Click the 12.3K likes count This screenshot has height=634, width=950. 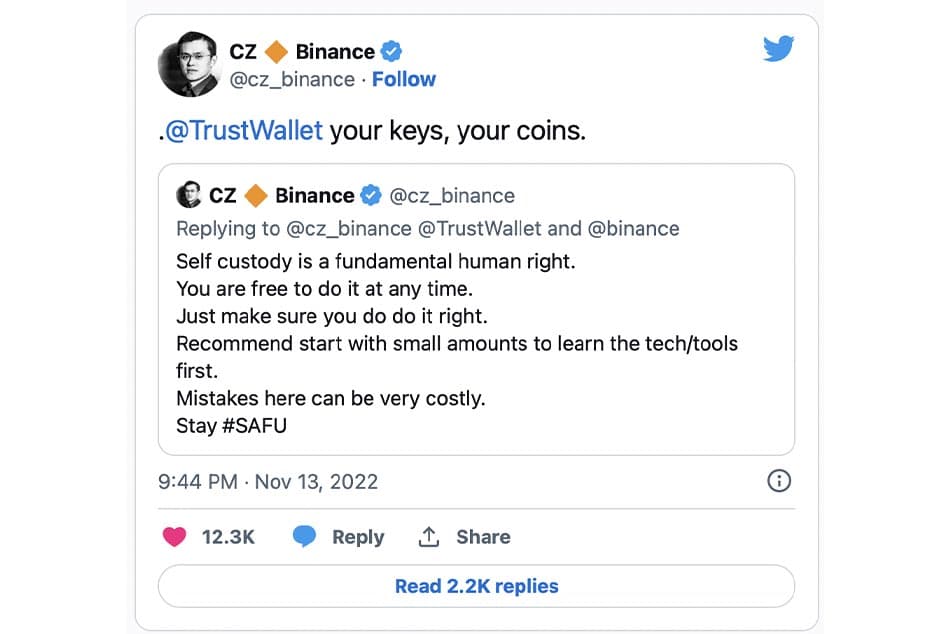[228, 537]
